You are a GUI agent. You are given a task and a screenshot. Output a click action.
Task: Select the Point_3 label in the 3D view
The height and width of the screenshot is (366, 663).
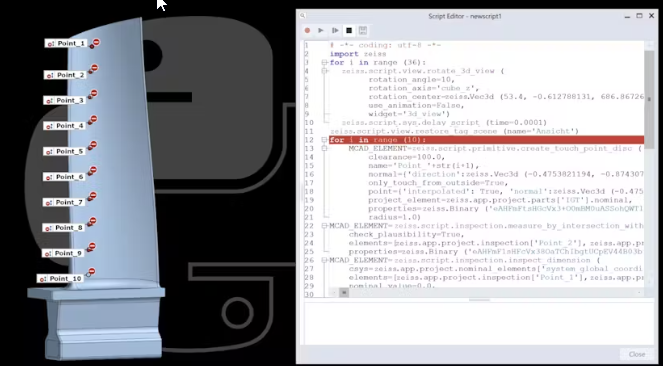coord(65,101)
